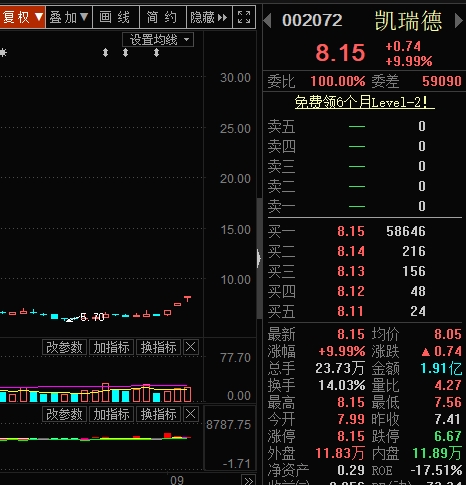Click the 净资产 value 0.29
The width and height of the screenshot is (466, 485).
click(x=351, y=470)
